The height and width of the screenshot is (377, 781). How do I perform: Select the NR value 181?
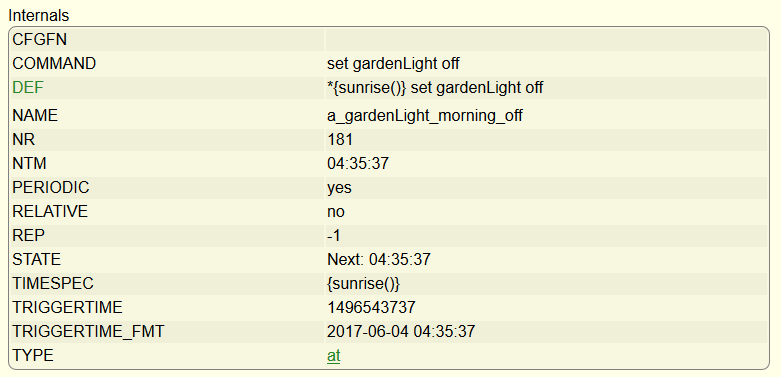(340, 139)
